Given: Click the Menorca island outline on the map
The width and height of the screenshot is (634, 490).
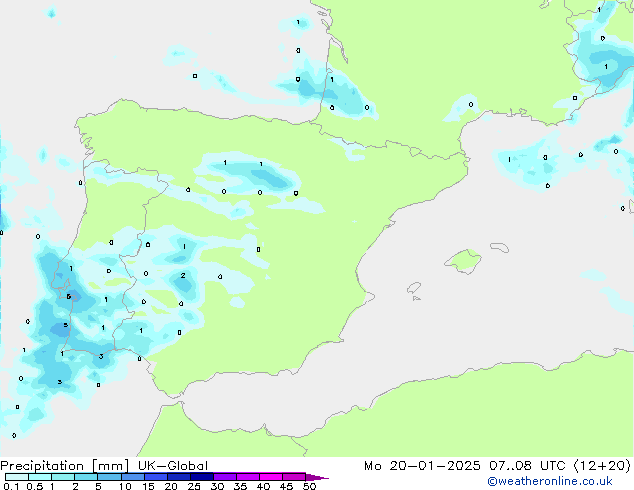Looking at the screenshot, I should [499, 247].
